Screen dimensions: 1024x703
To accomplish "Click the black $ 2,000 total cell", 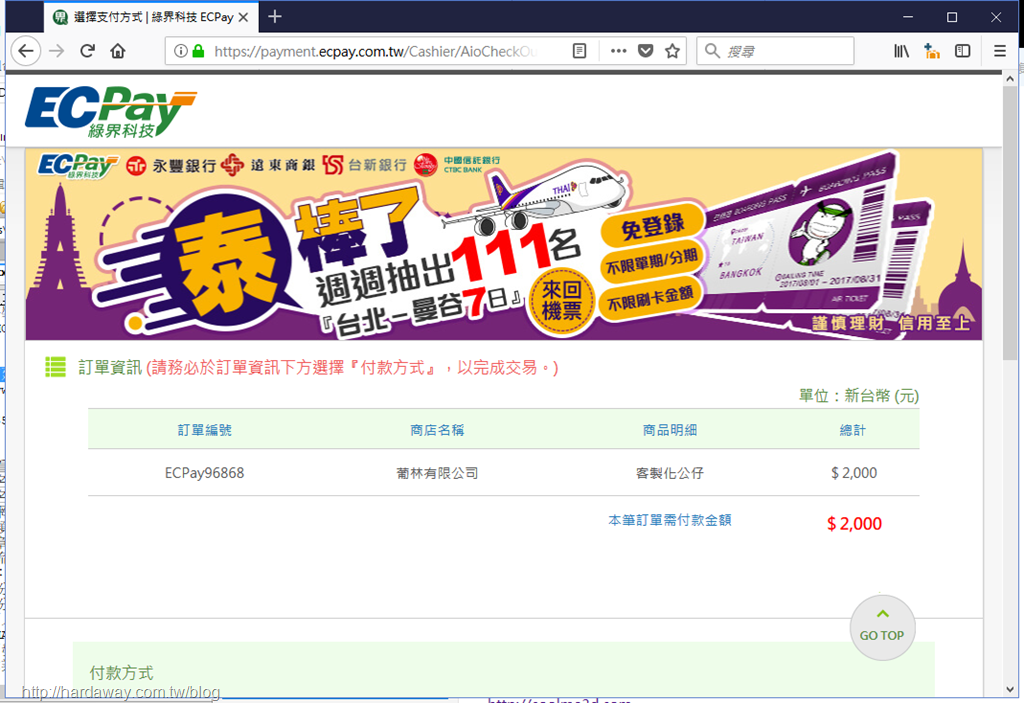I will [854, 473].
